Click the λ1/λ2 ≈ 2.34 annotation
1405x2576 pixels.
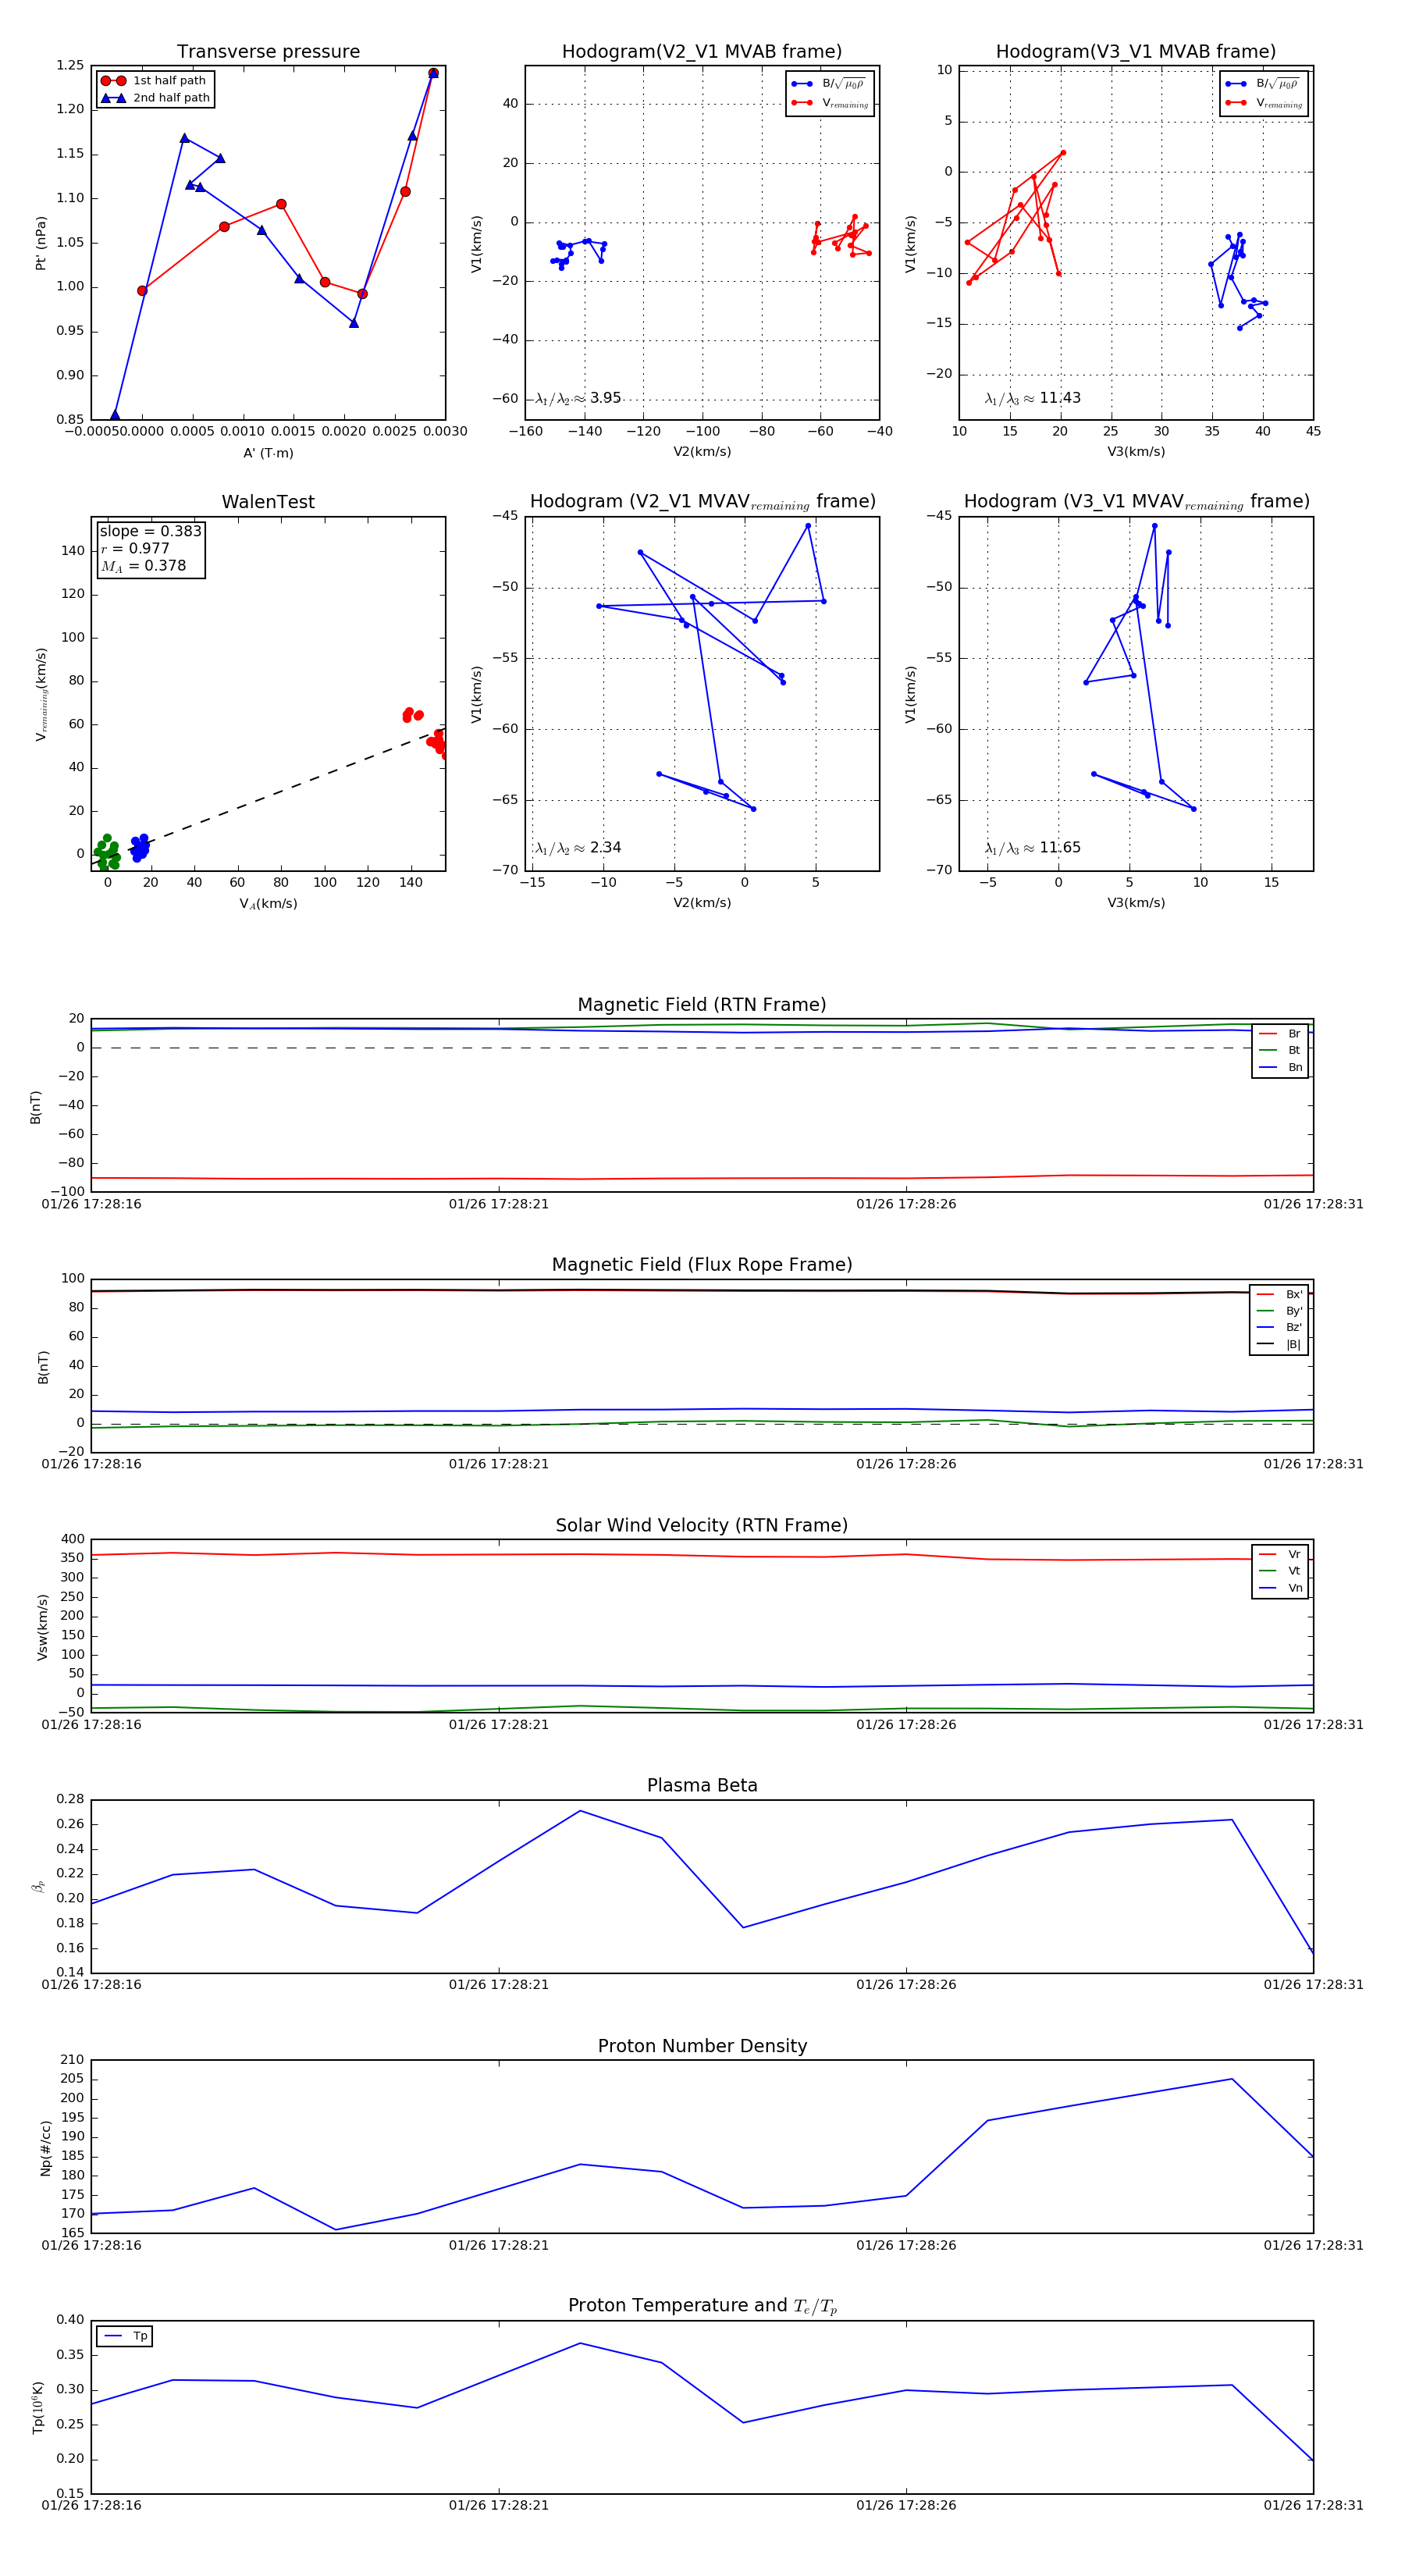578,848
